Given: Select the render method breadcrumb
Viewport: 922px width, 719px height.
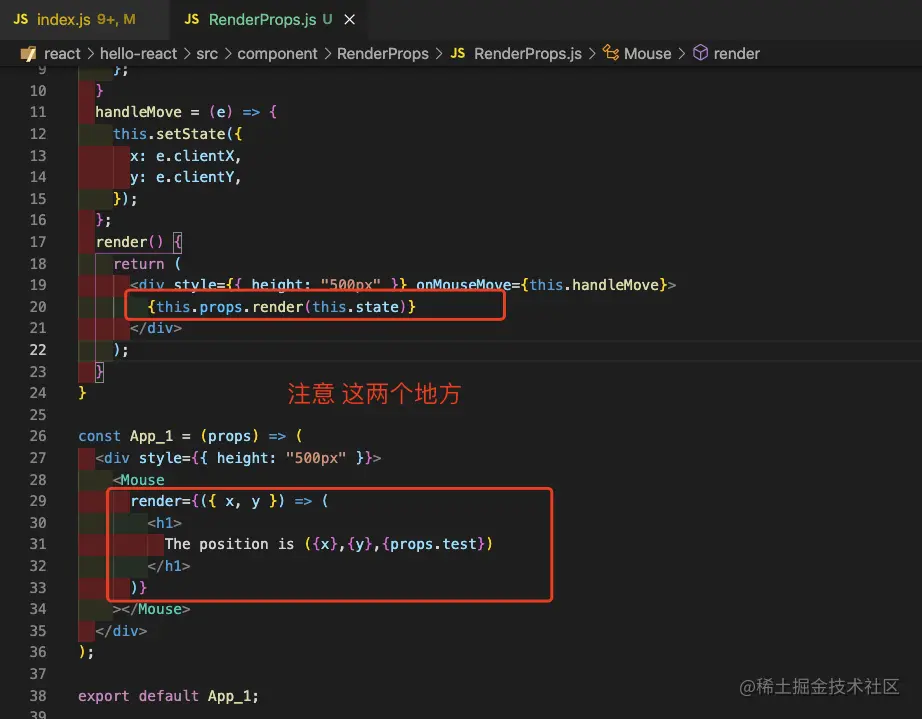Looking at the screenshot, I should pyautogui.click(x=736, y=53).
